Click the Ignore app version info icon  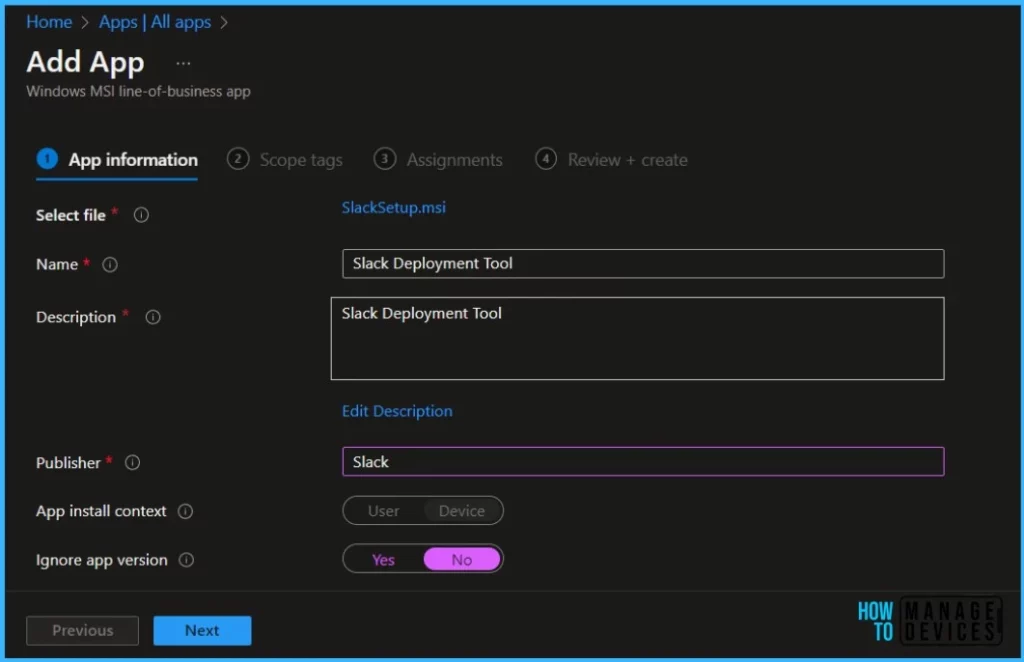click(x=186, y=560)
